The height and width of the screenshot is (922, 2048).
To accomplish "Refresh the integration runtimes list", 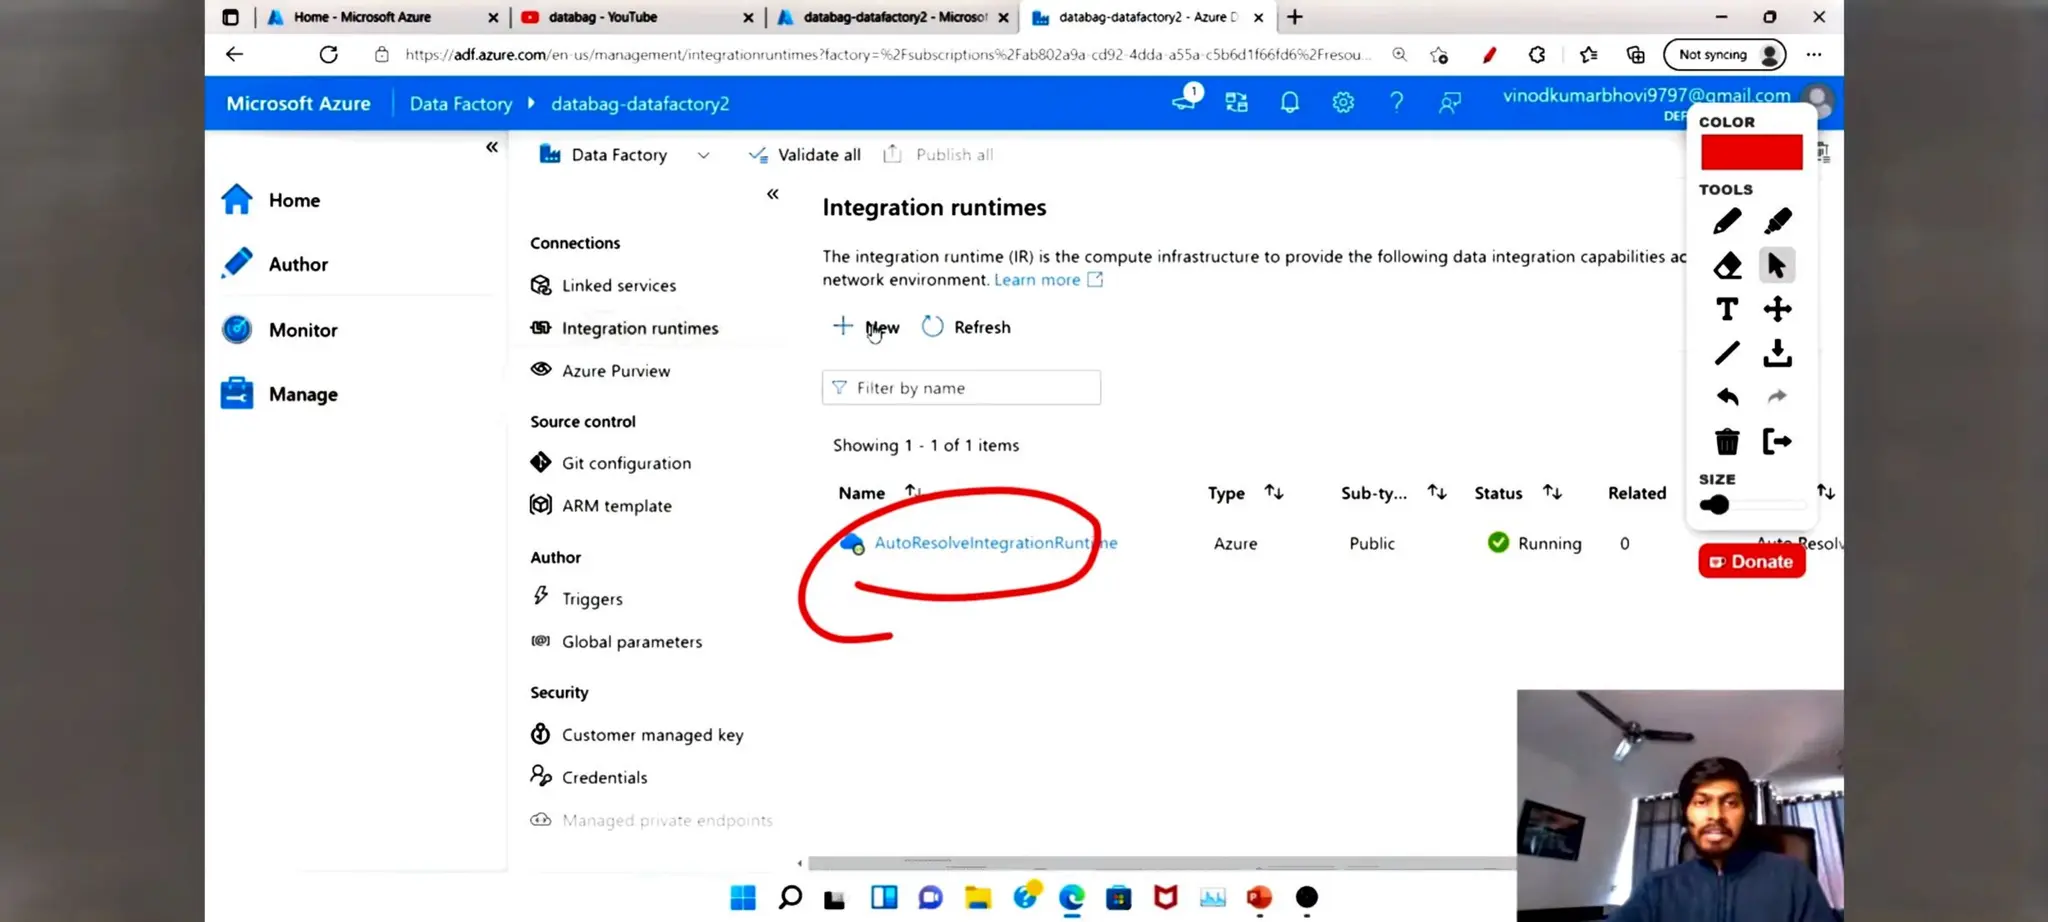I will (966, 327).
